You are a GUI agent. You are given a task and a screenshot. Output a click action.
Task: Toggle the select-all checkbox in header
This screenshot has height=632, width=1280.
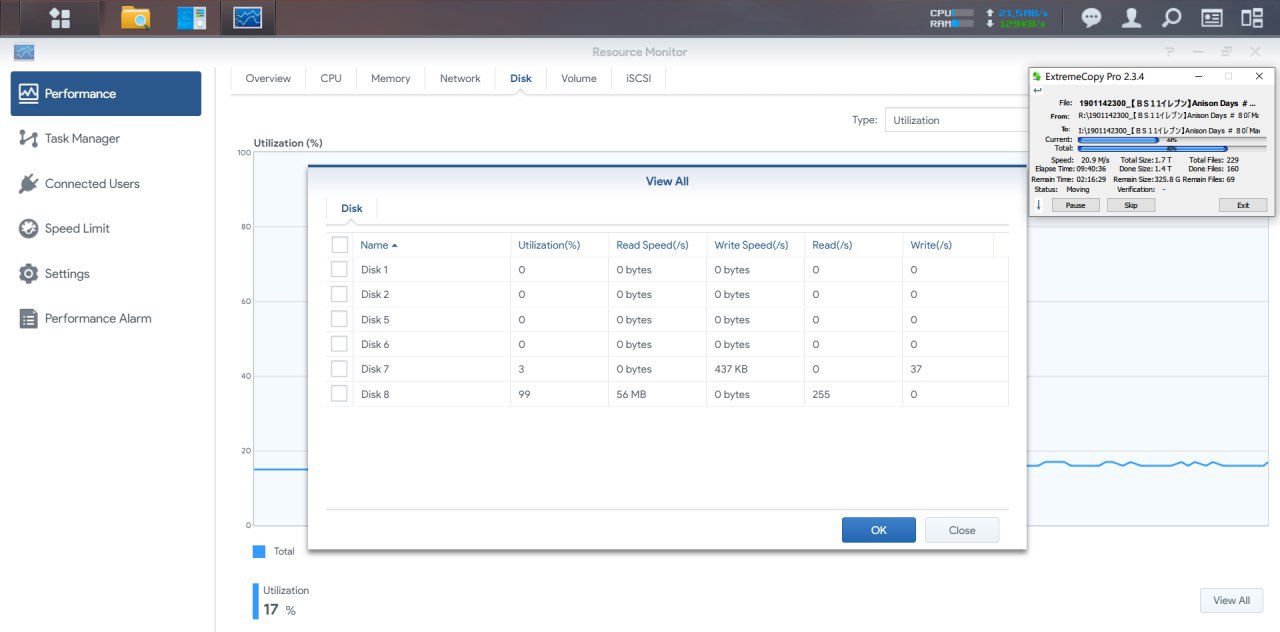(x=339, y=245)
